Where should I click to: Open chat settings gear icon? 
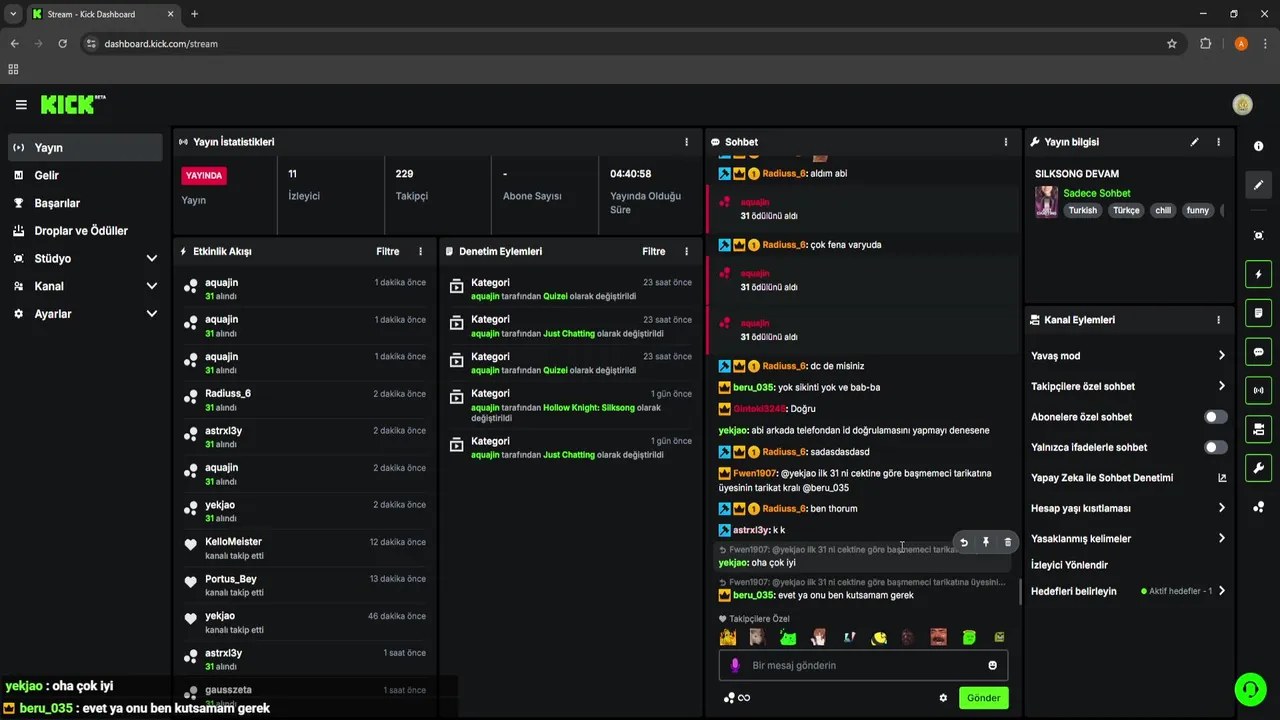pos(943,698)
